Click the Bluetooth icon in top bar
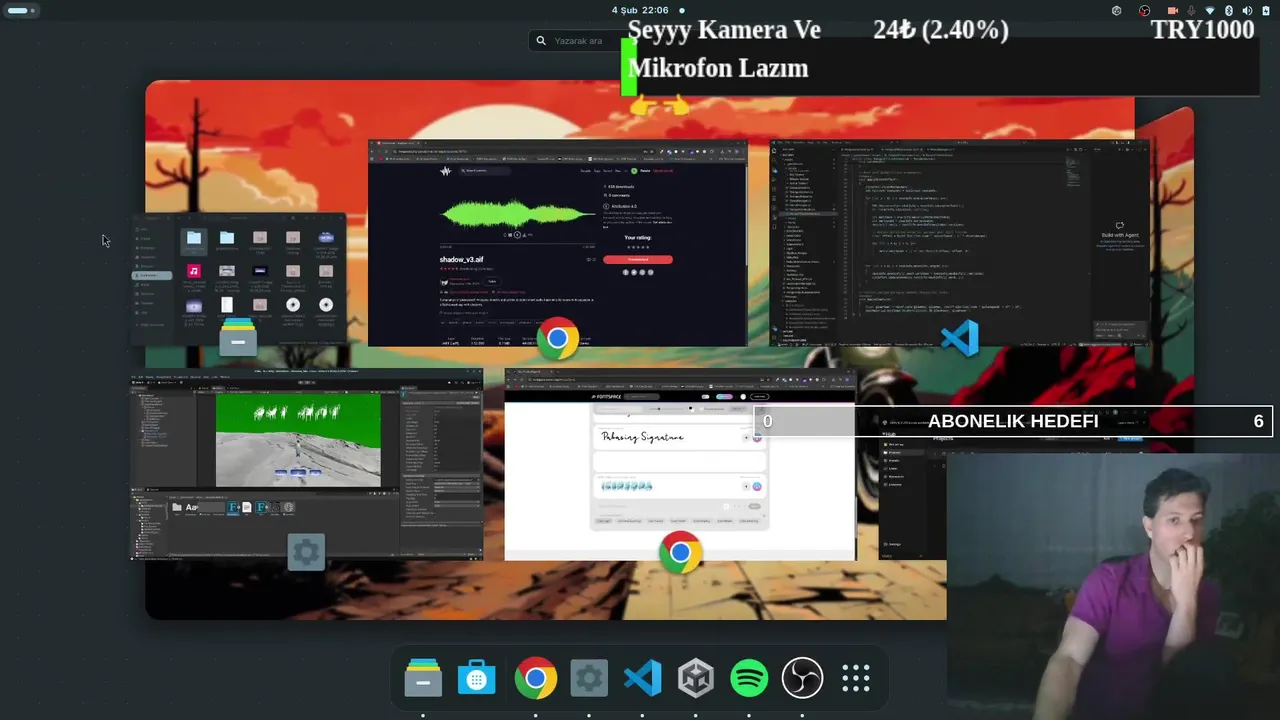This screenshot has height=720, width=1280. tap(1229, 11)
